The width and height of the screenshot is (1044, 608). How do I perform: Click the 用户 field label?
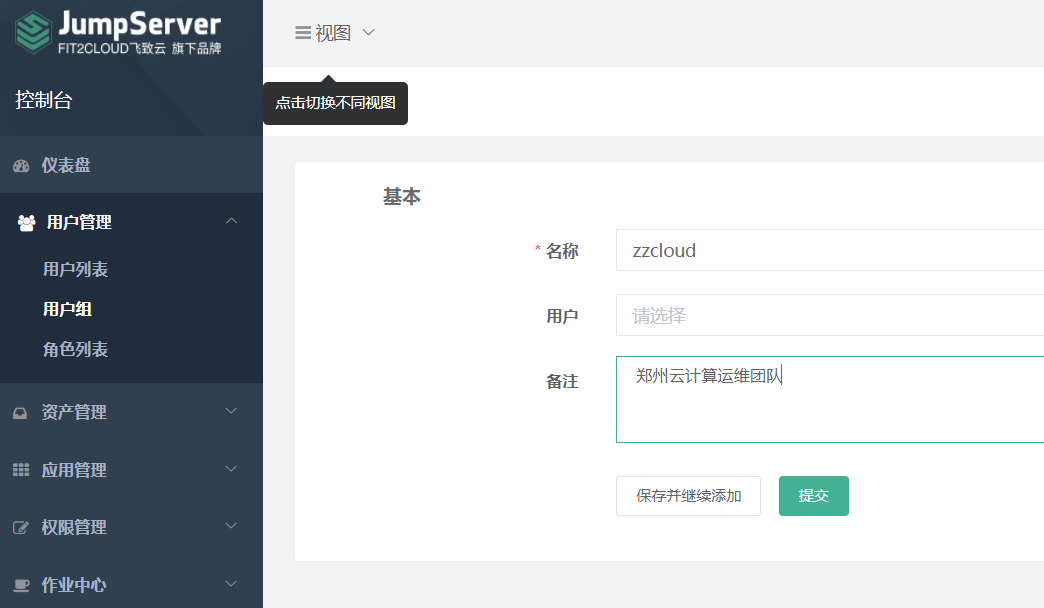(x=562, y=316)
